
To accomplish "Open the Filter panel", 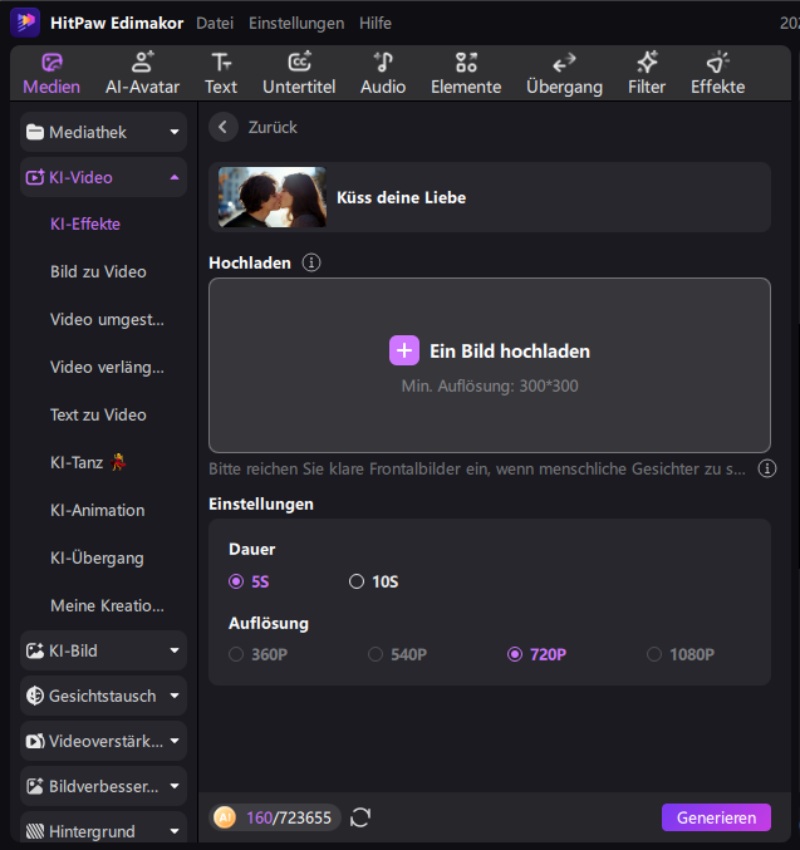I will pos(646,73).
